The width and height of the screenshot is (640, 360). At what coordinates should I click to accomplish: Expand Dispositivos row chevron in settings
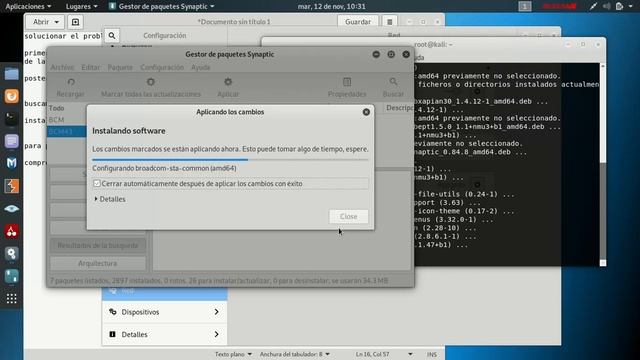click(x=216, y=312)
